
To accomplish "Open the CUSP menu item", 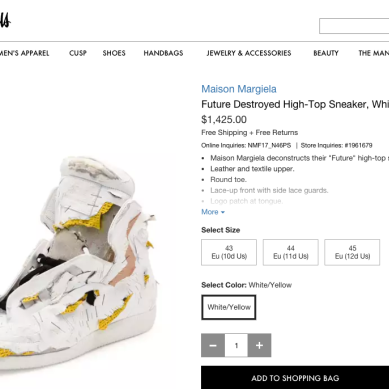I will click(x=78, y=53).
